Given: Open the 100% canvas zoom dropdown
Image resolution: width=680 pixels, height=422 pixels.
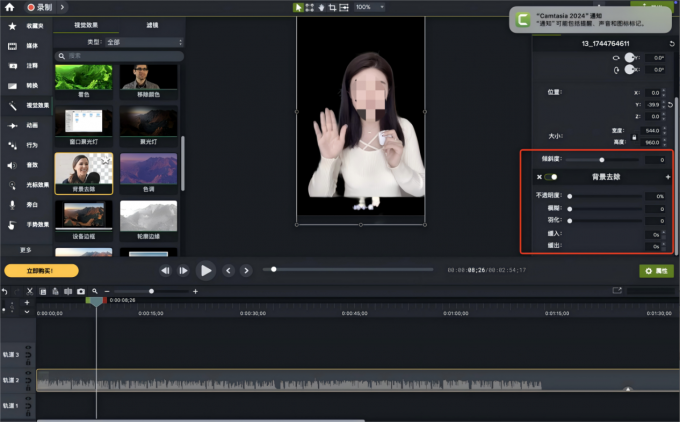Looking at the screenshot, I should [x=369, y=7].
